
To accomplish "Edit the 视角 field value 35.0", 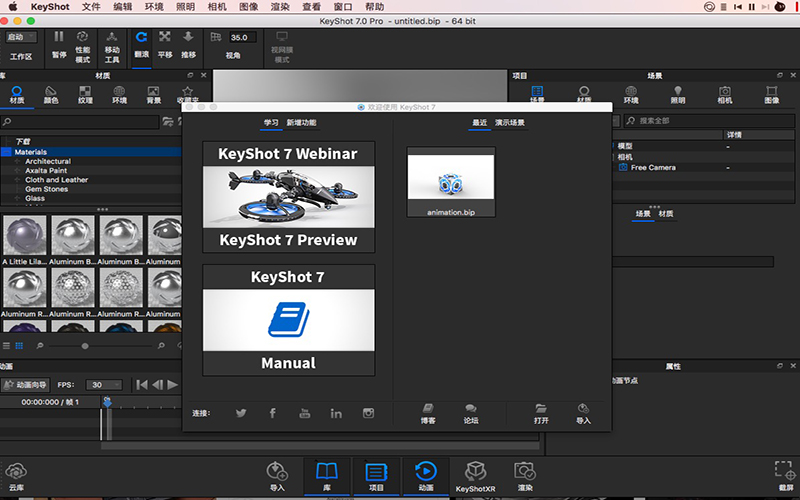I will (242, 37).
